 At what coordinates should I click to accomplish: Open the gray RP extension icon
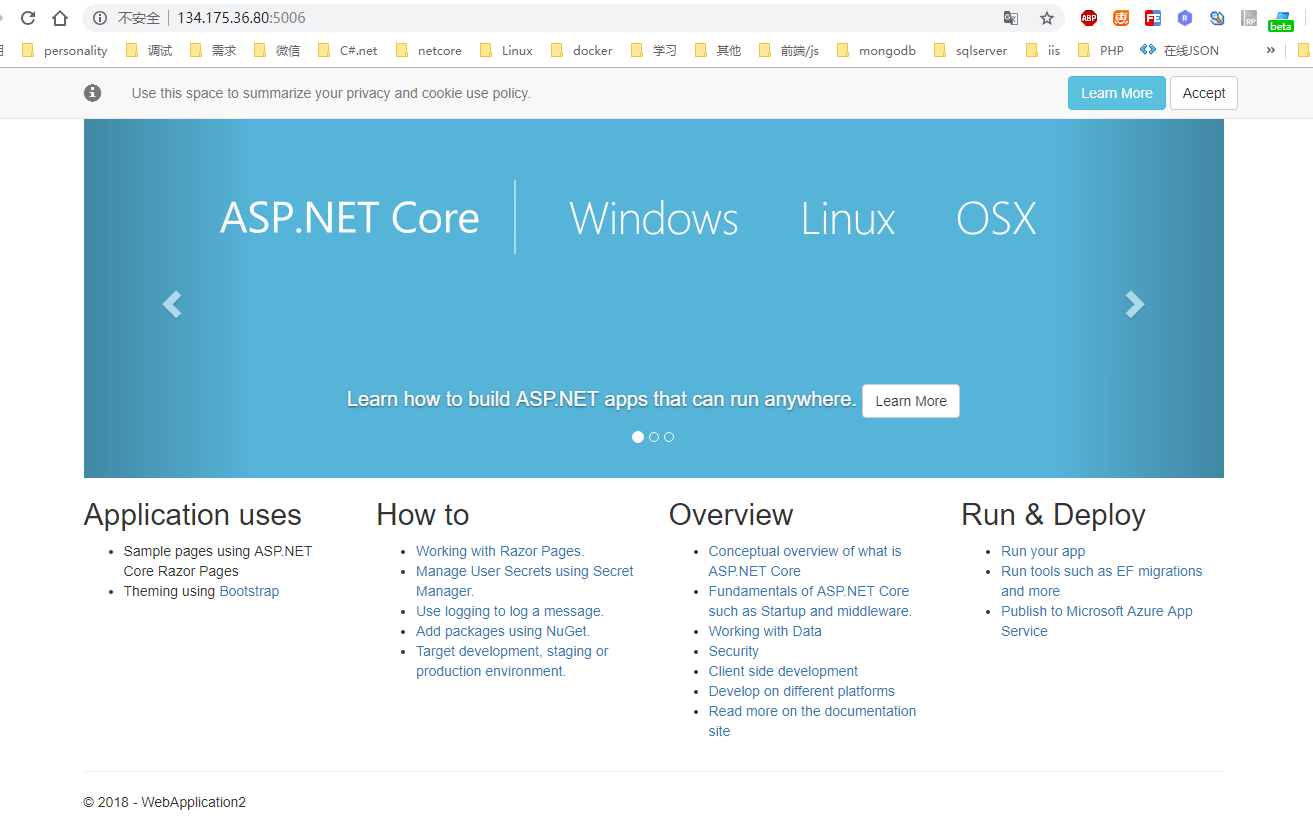click(1249, 18)
